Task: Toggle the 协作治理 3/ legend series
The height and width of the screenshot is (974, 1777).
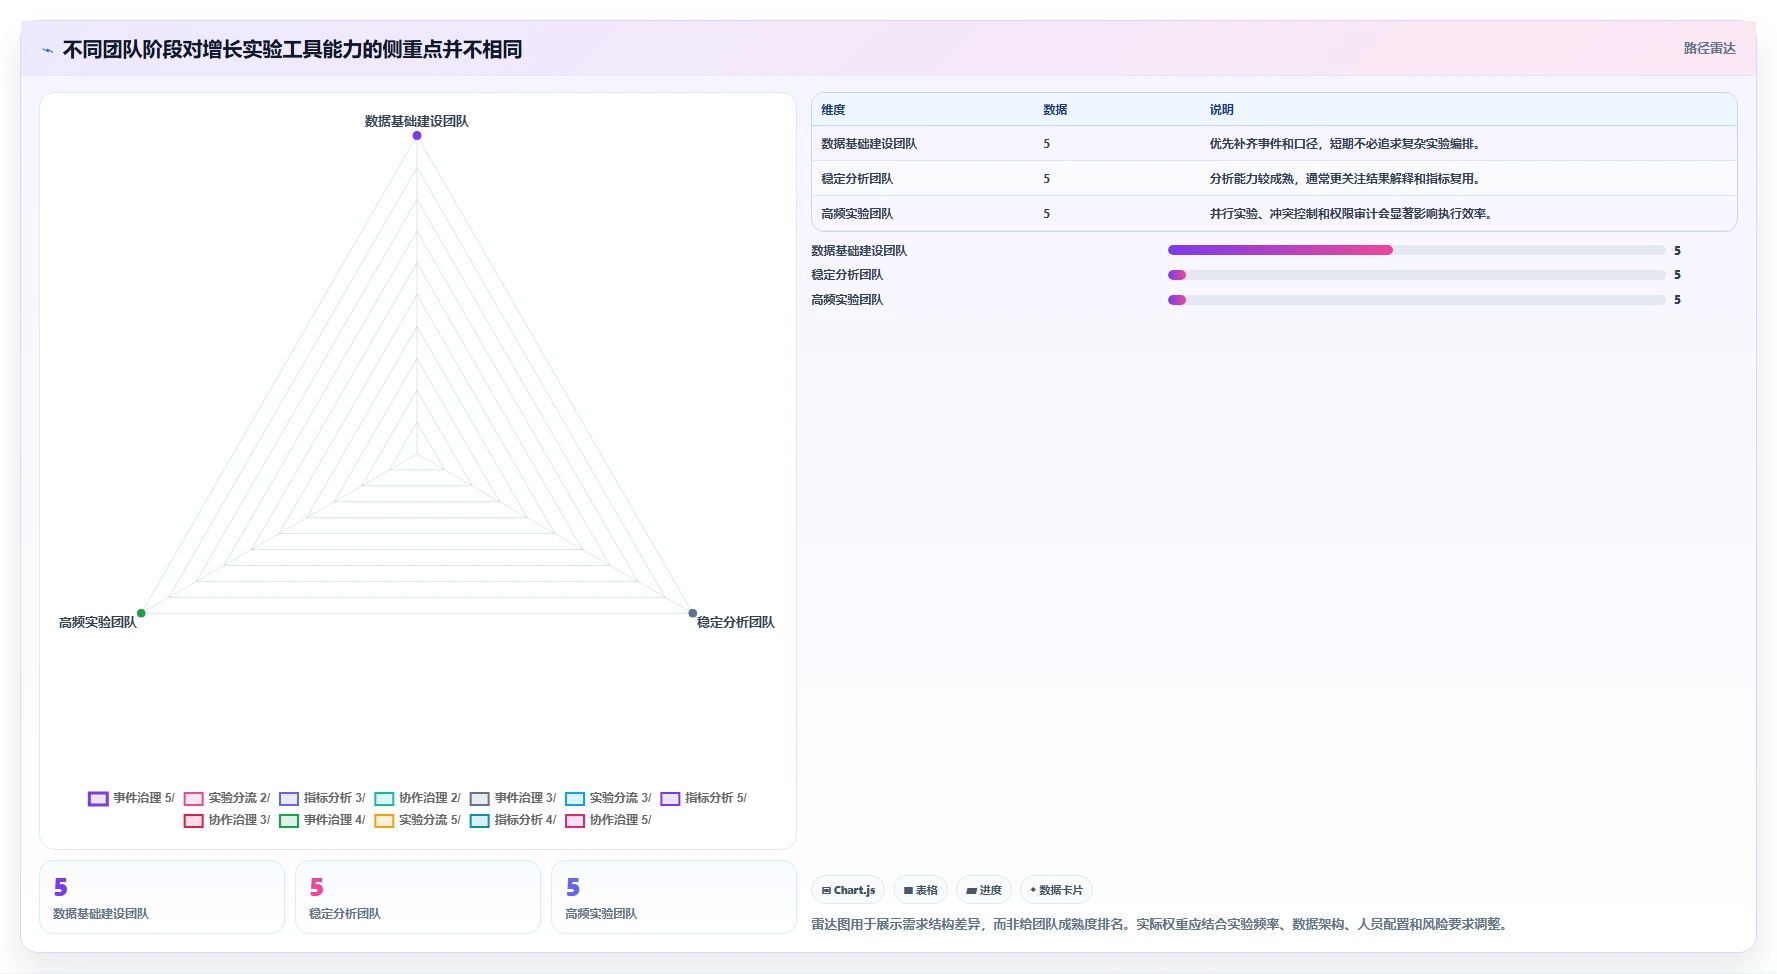Action: pyautogui.click(x=227, y=820)
